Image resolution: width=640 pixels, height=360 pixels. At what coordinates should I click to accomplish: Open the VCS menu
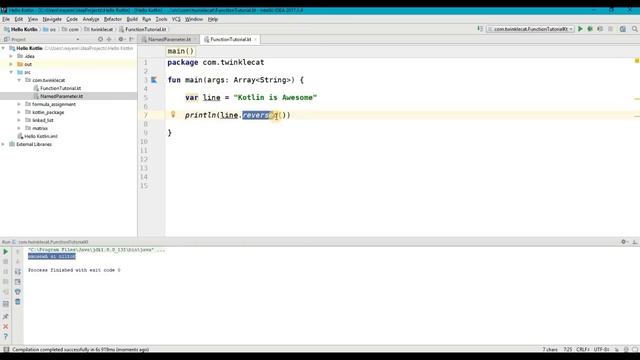176,19
